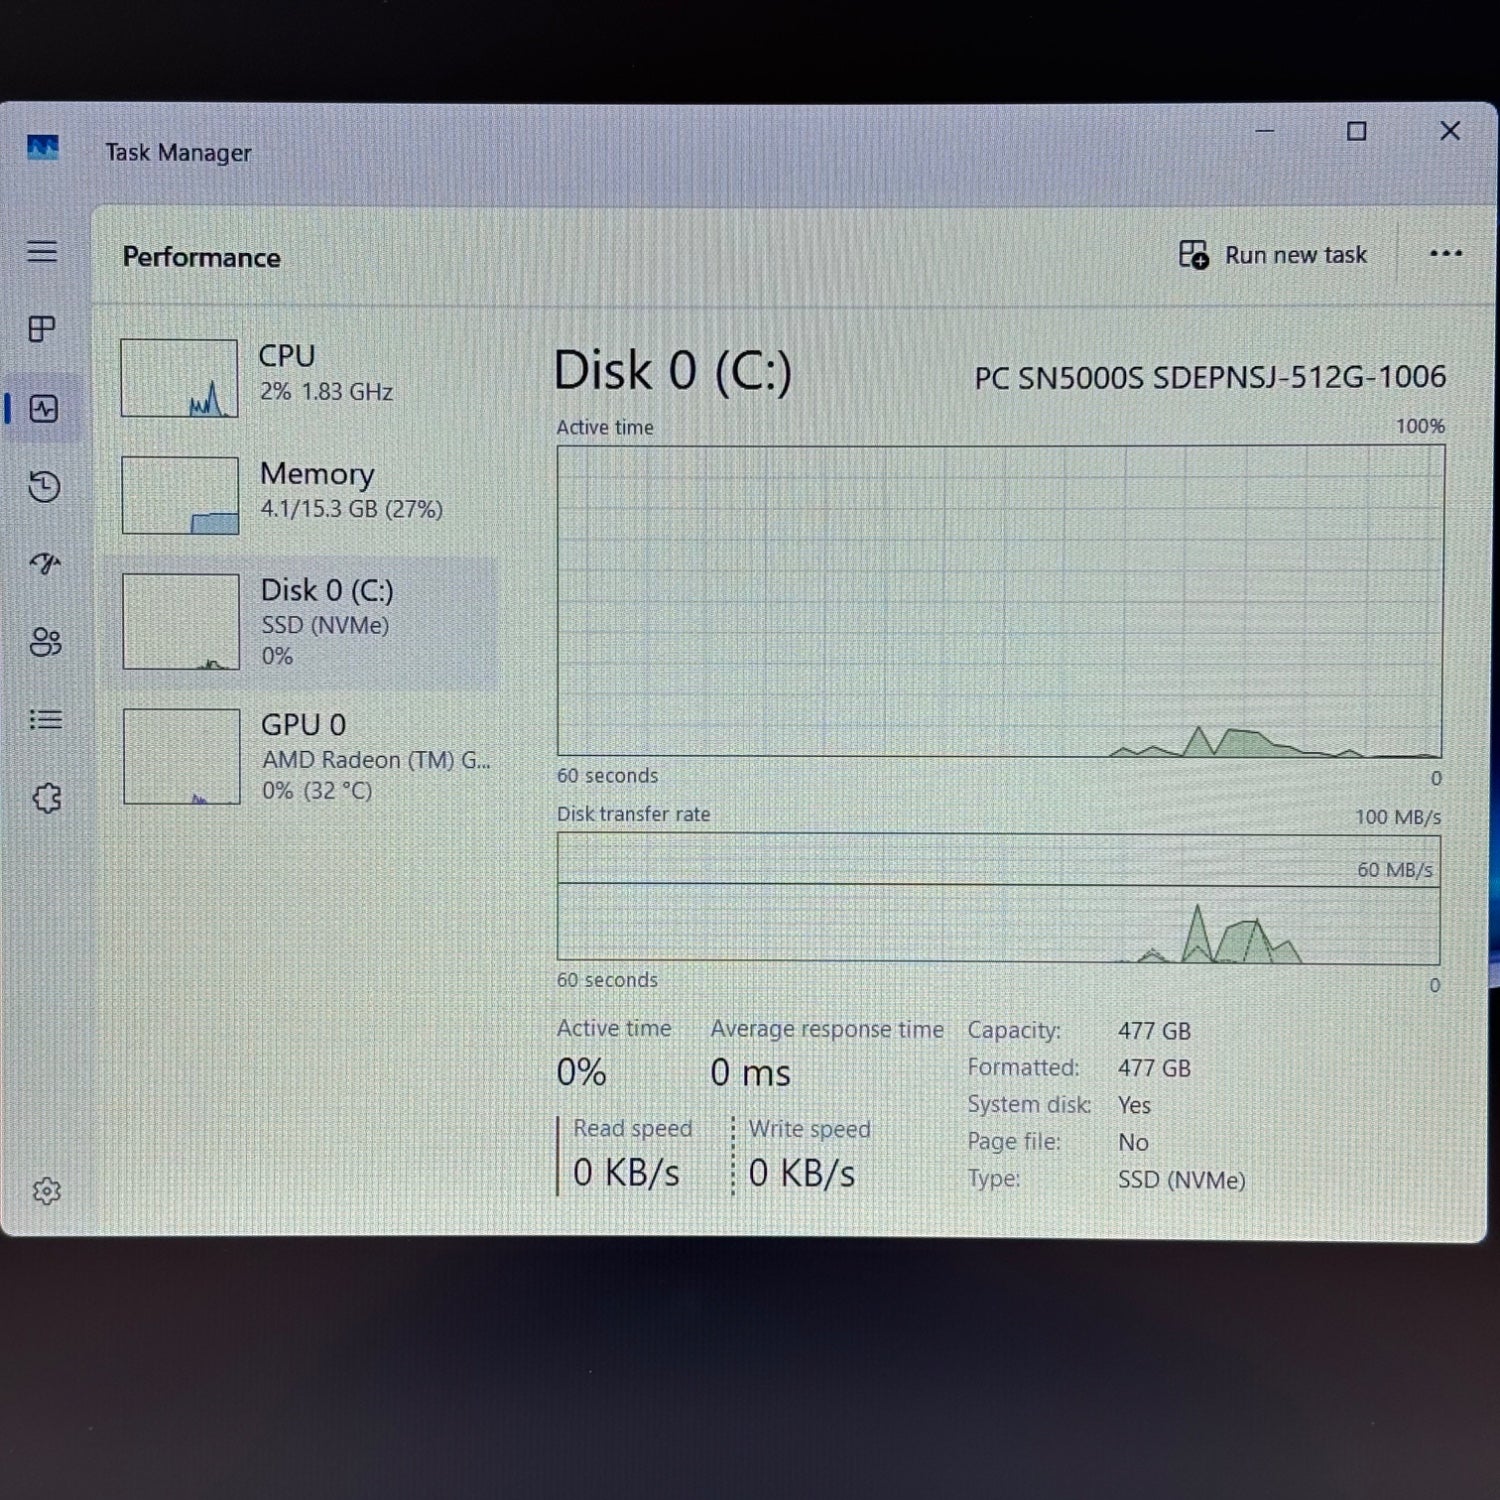
Task: Click the Disk transfer rate graph
Action: (x=998, y=899)
